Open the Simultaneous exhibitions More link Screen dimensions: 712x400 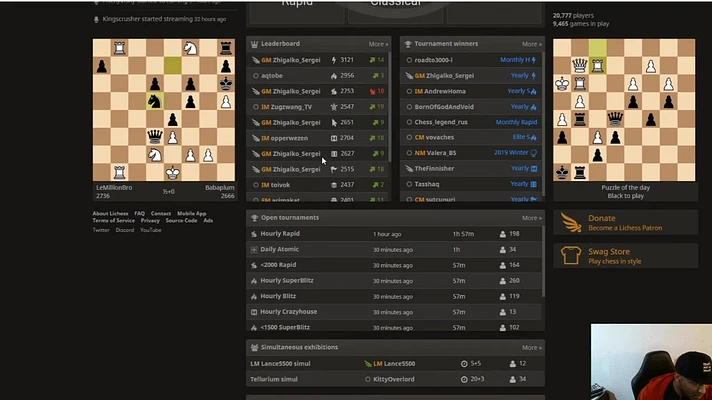coord(532,347)
